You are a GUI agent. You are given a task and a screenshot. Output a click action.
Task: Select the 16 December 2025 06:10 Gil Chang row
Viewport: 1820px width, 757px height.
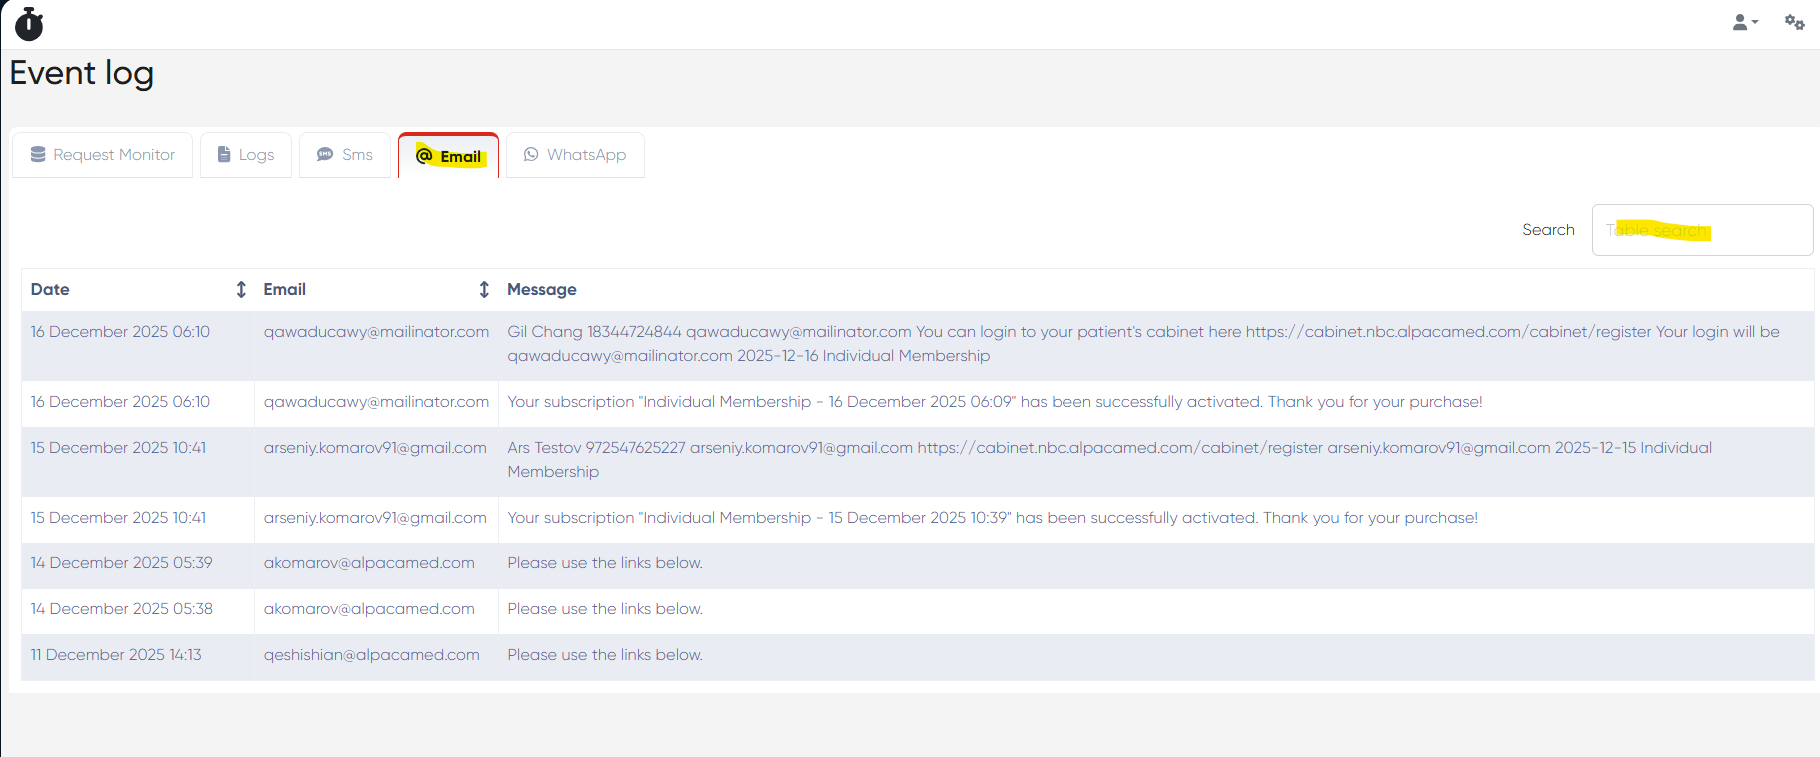click(120, 332)
